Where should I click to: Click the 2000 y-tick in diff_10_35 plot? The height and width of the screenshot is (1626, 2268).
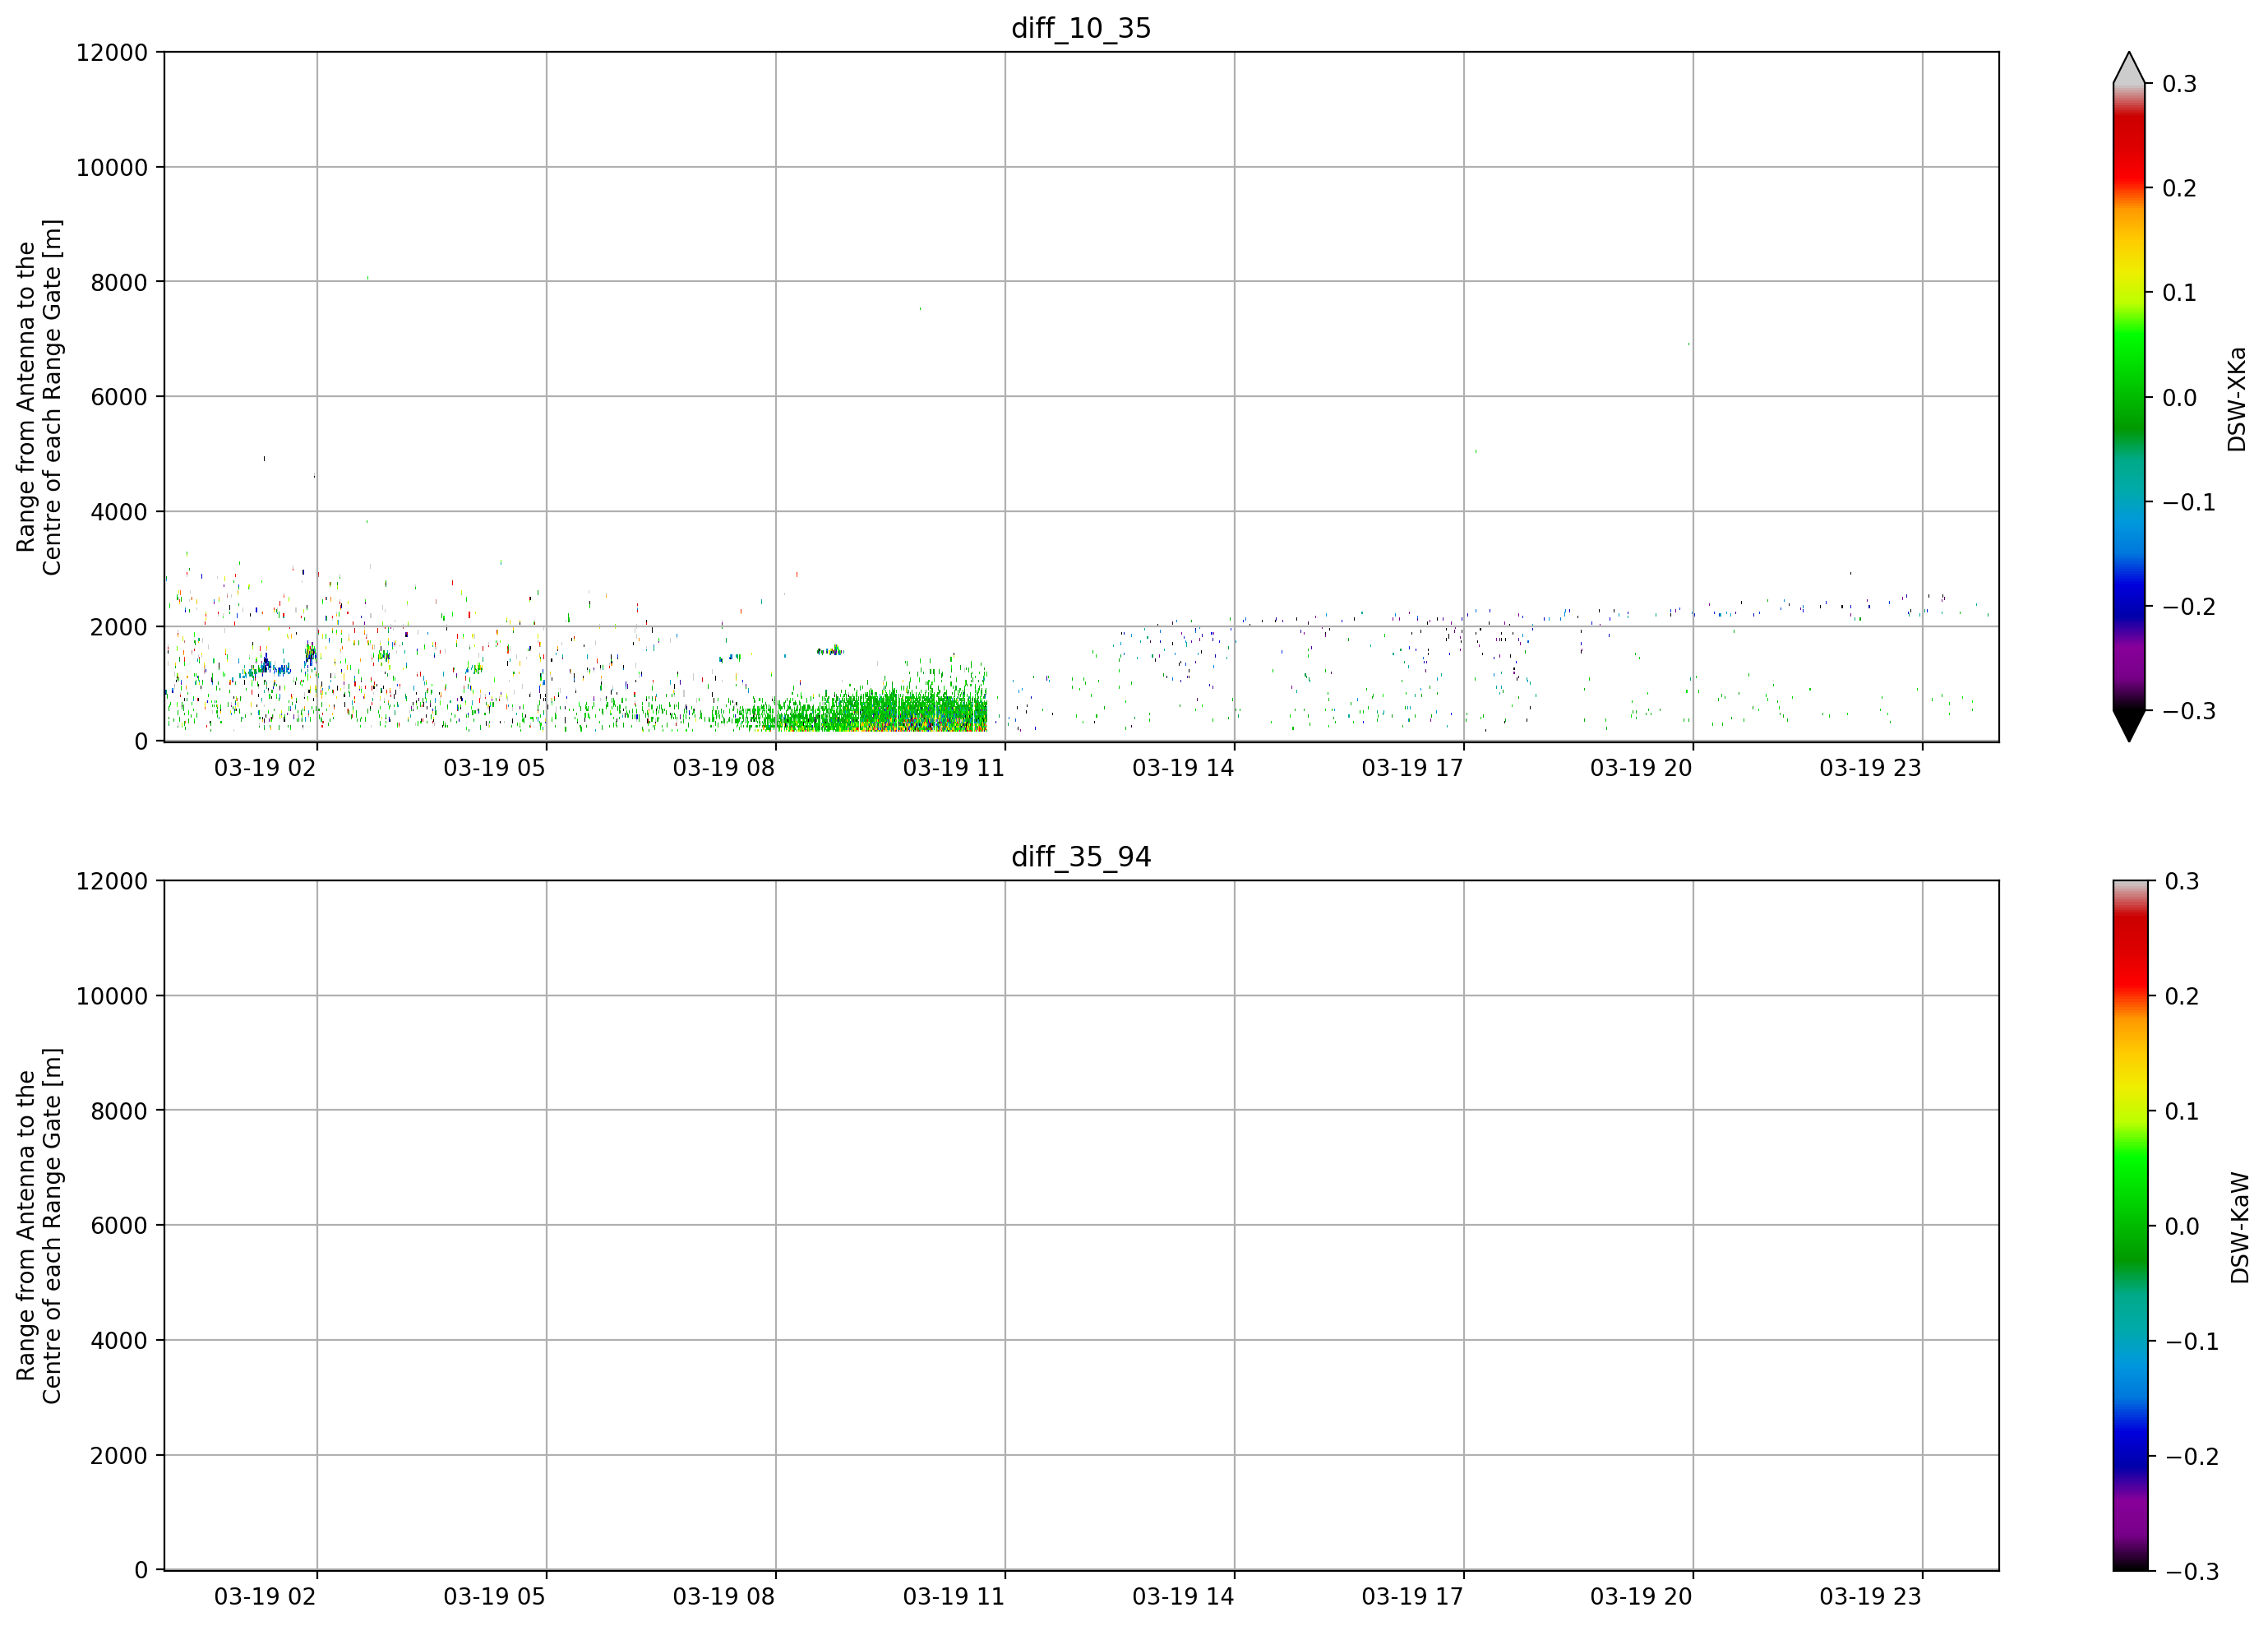click(x=119, y=627)
